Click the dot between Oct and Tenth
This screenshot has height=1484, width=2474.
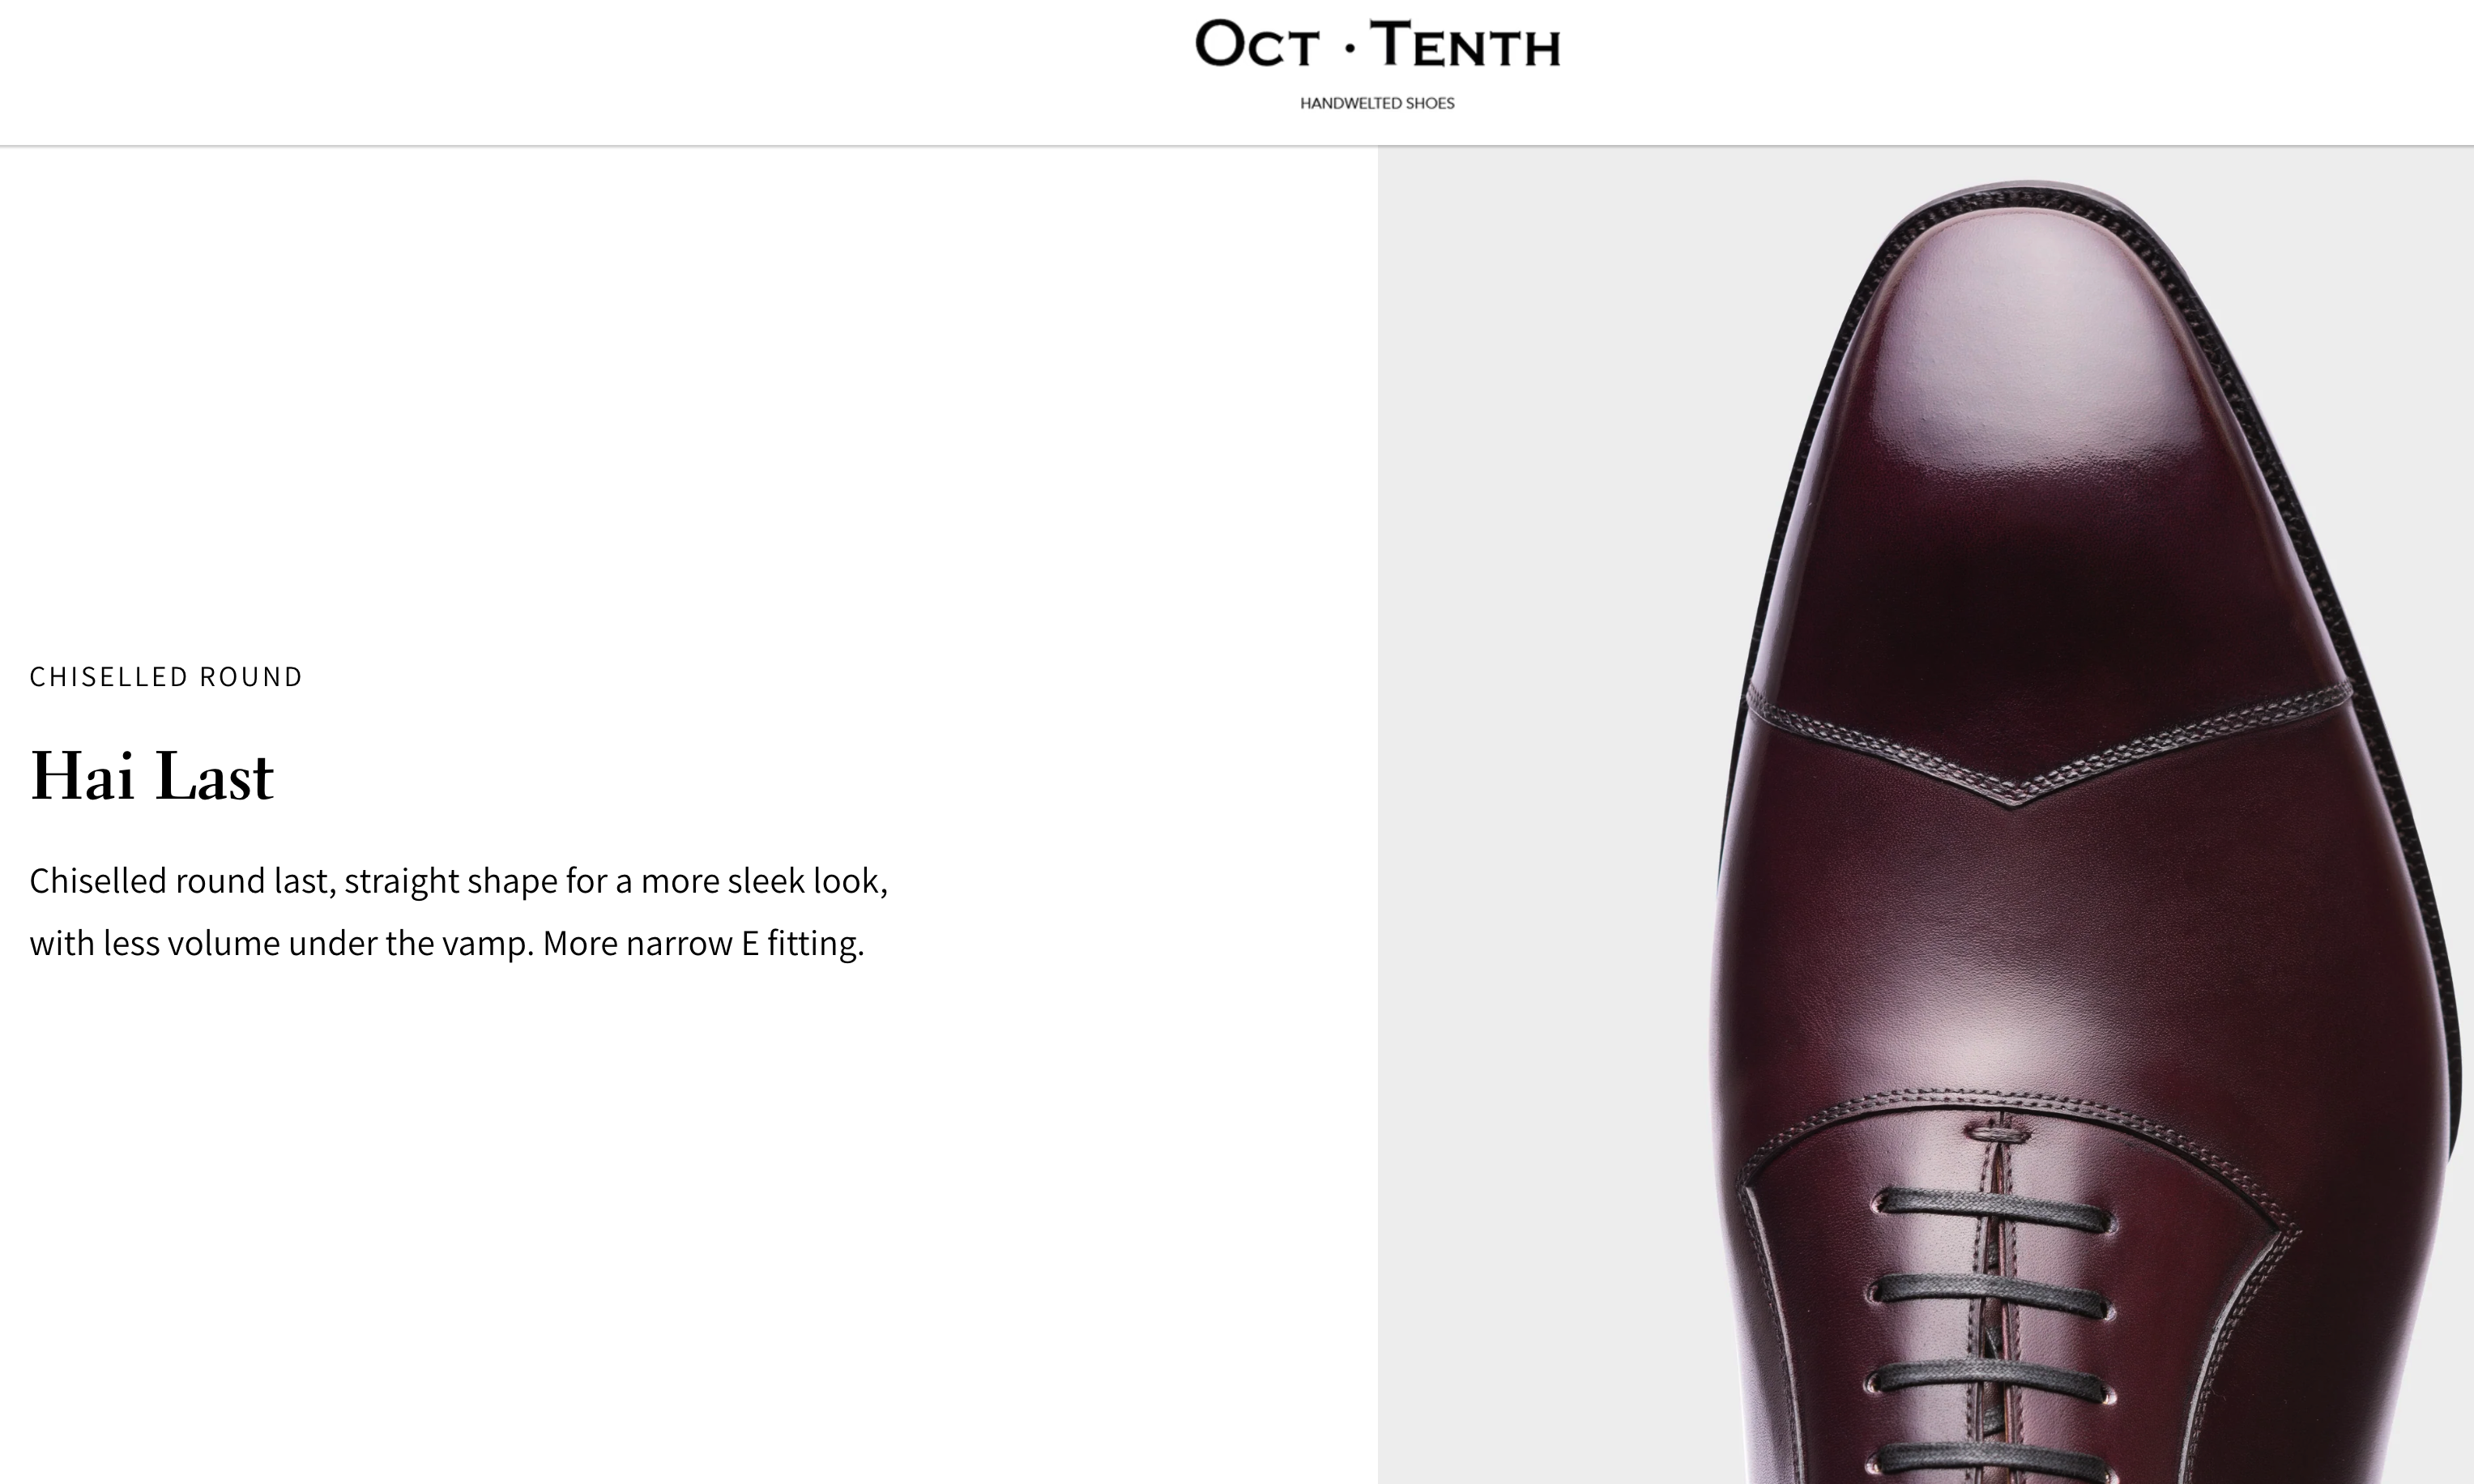click(1349, 48)
